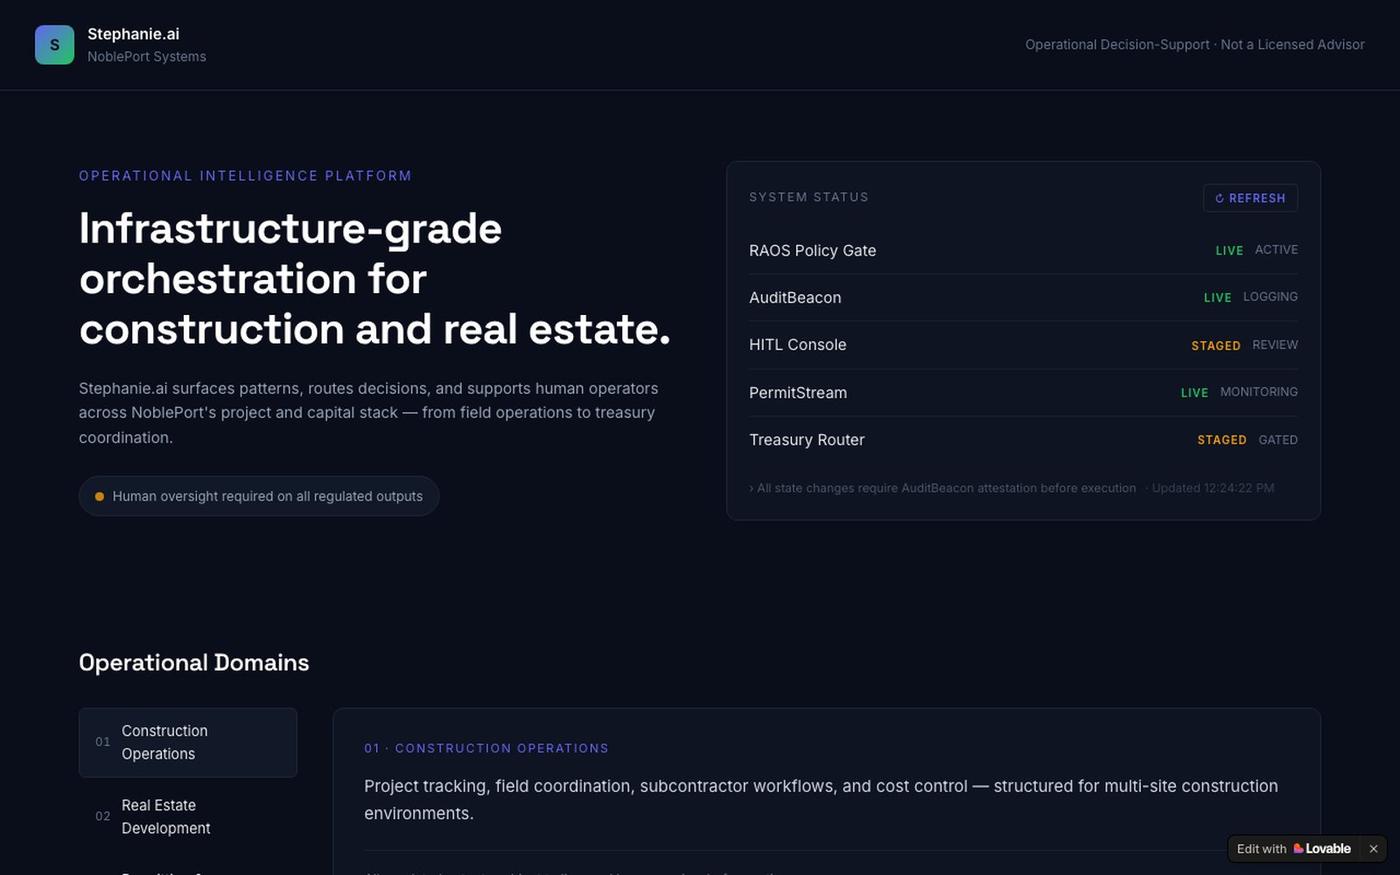Click the Human oversight required pill

point(259,496)
